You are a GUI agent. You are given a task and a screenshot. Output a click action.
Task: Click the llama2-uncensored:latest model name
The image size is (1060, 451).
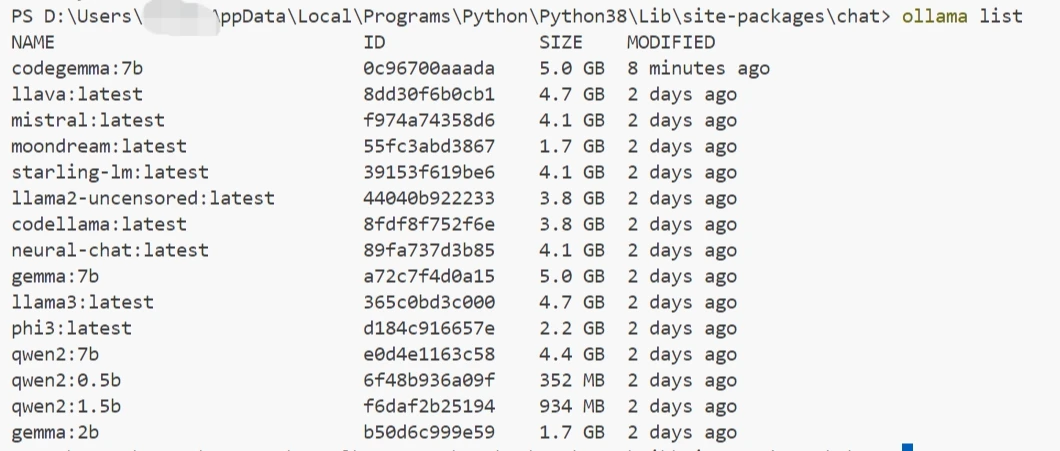[142, 198]
